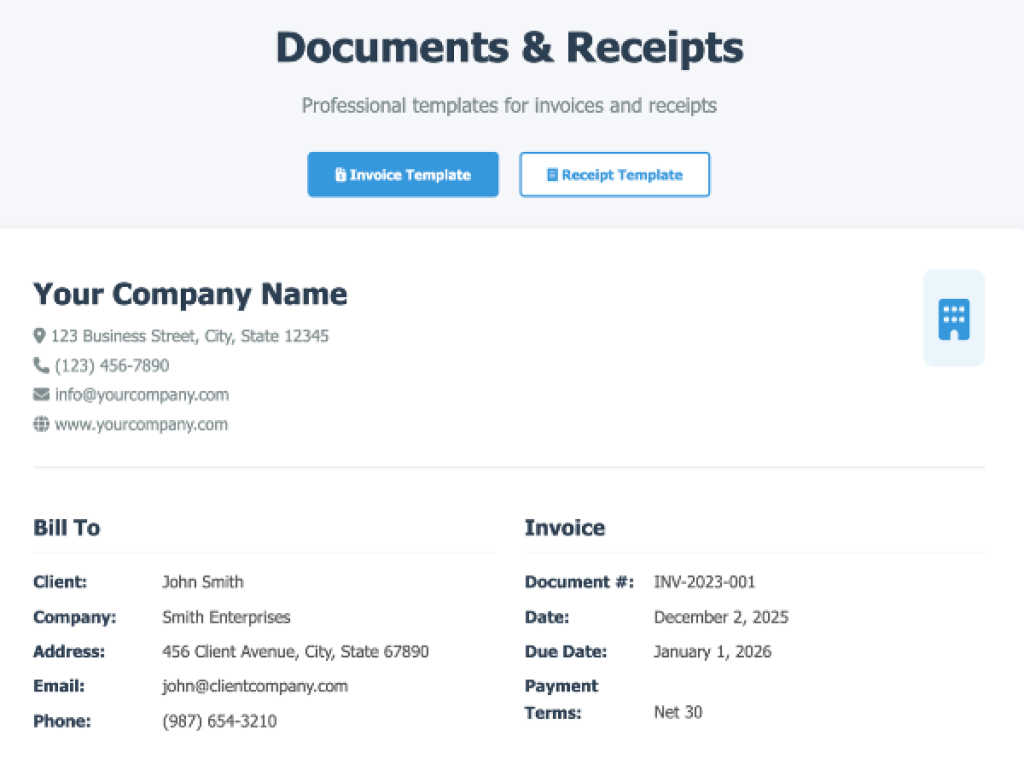Click the Due Date value January 1, 2026
The image size is (1024, 765).
(x=714, y=651)
